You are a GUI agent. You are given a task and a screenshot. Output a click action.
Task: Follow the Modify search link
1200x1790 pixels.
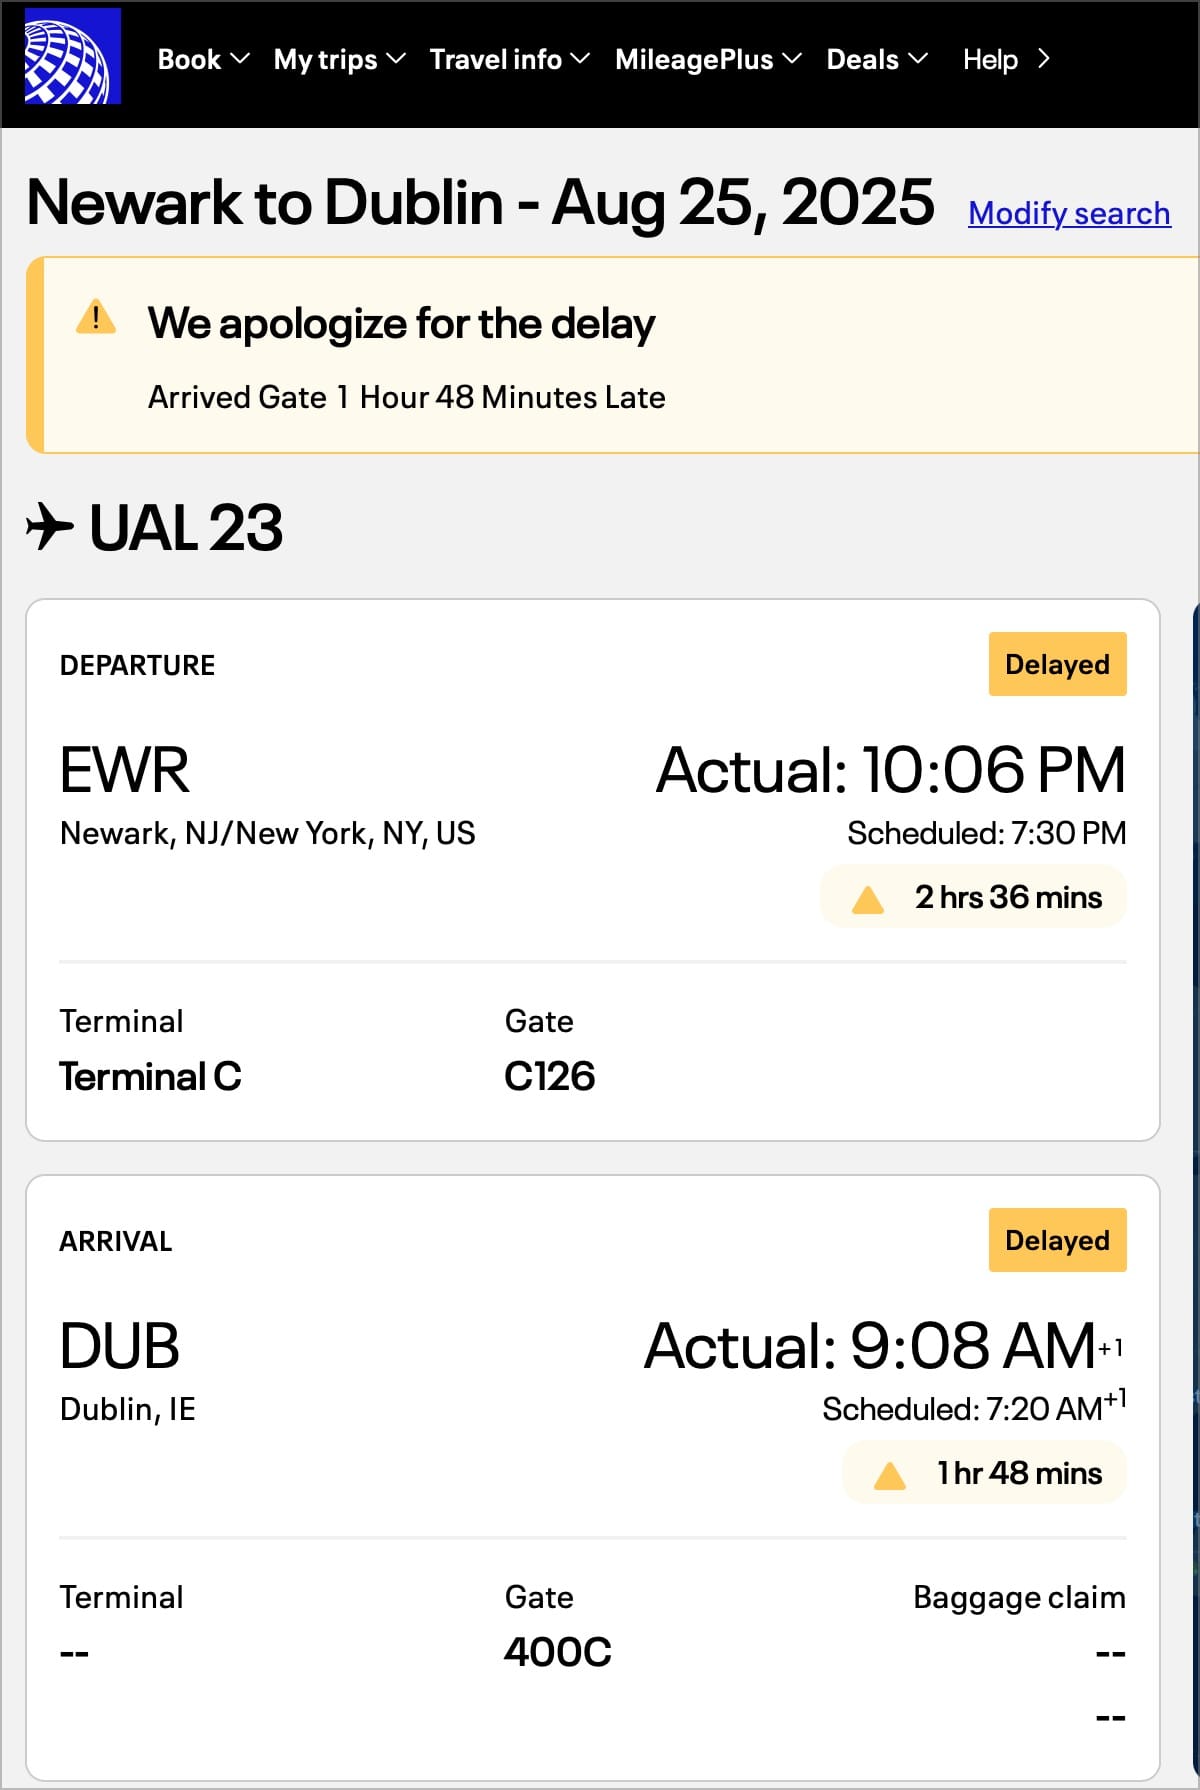pyautogui.click(x=1069, y=213)
